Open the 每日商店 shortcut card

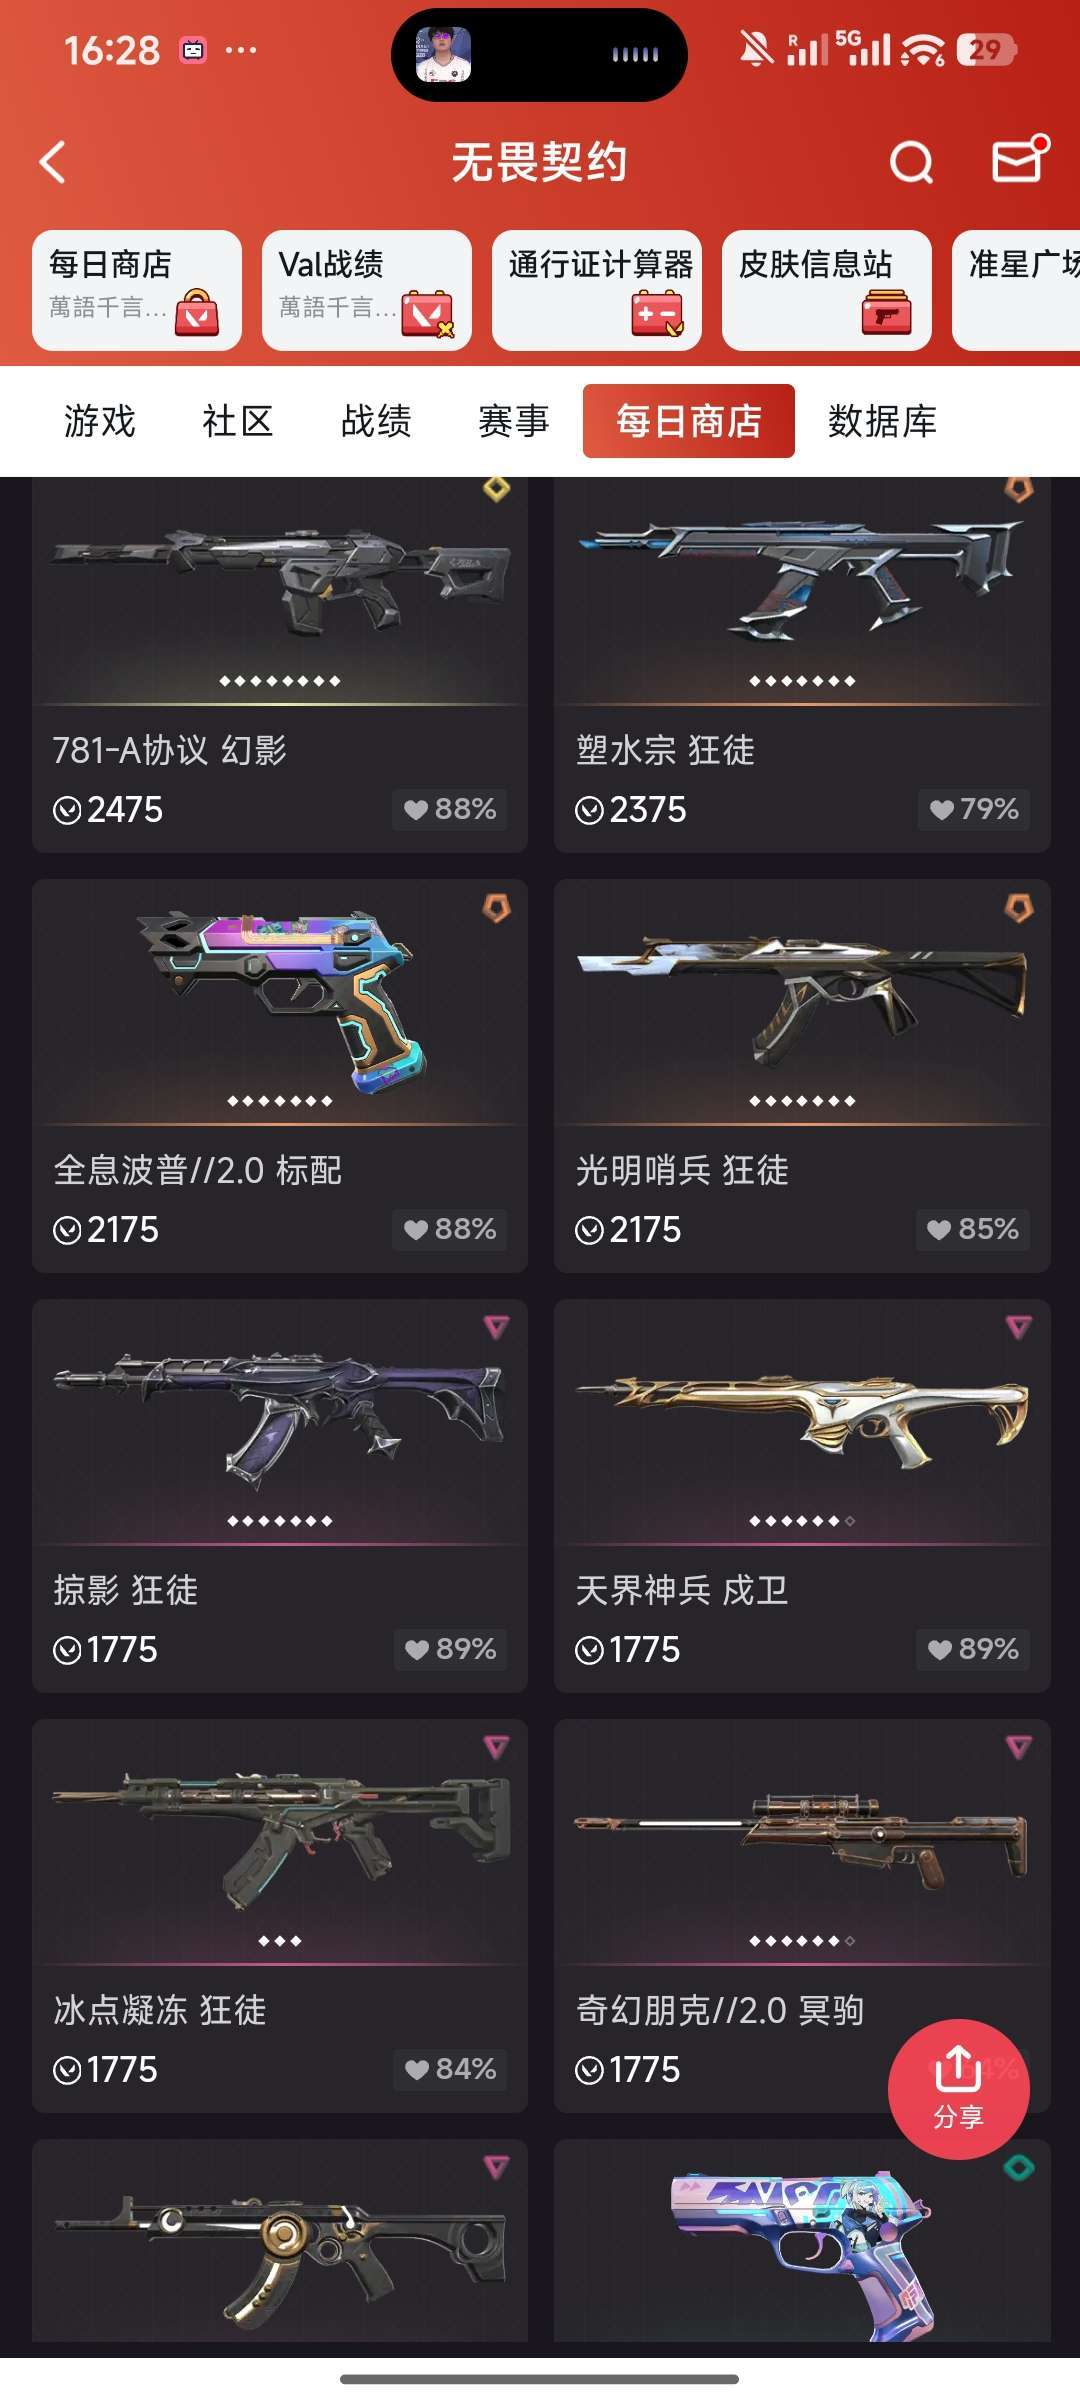[137, 290]
